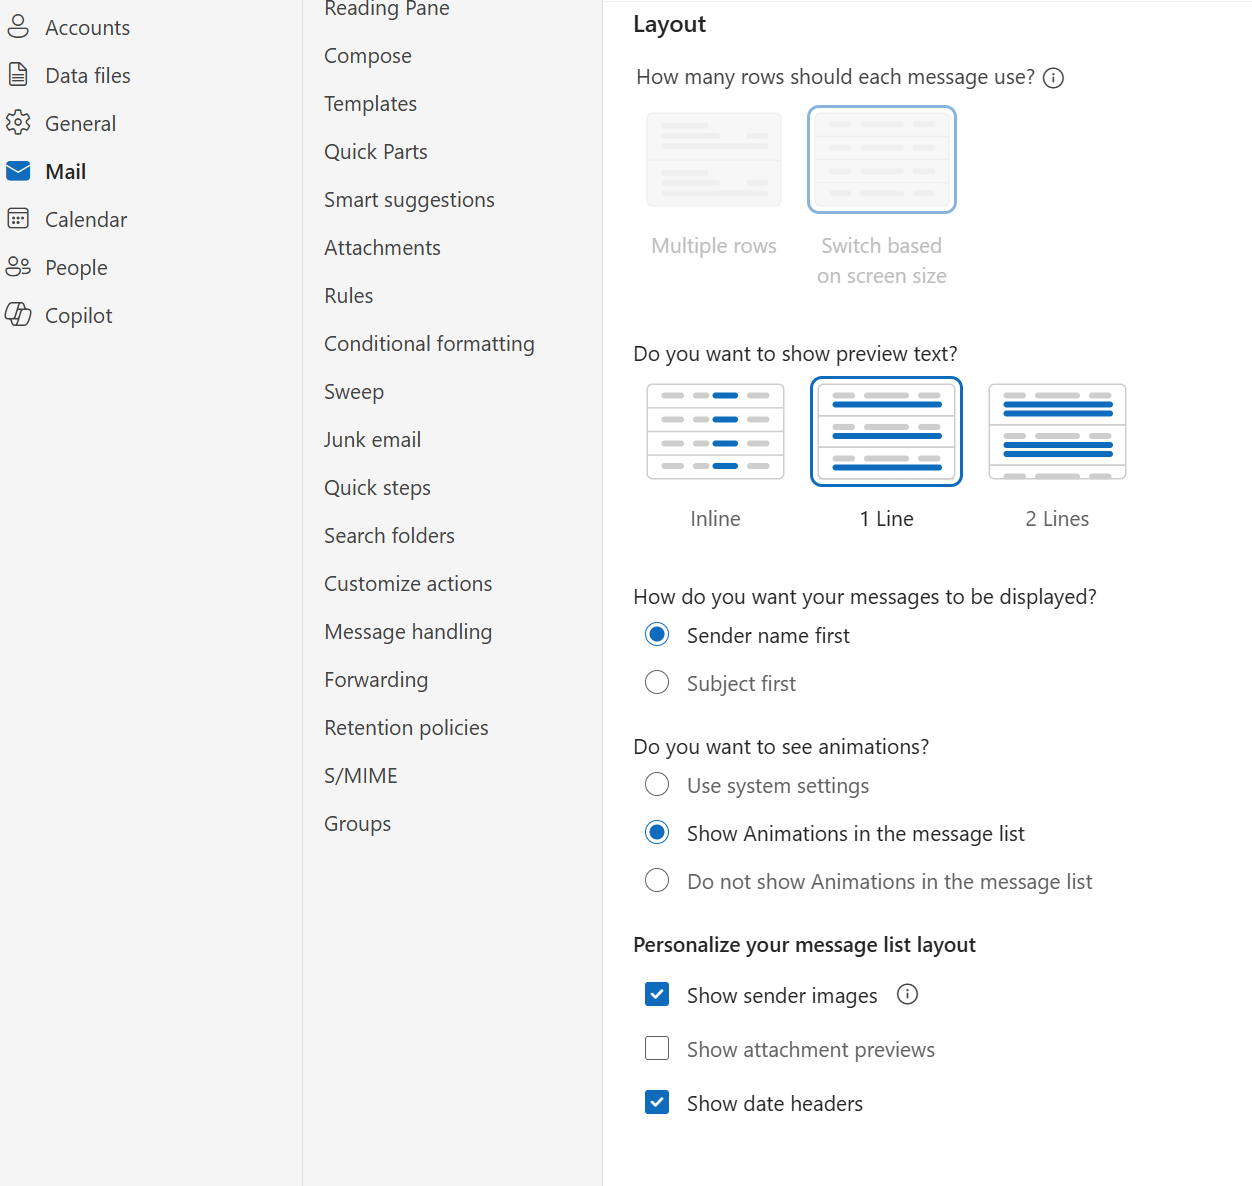
Task: Select the Sender name first radio button
Action: pos(657,634)
